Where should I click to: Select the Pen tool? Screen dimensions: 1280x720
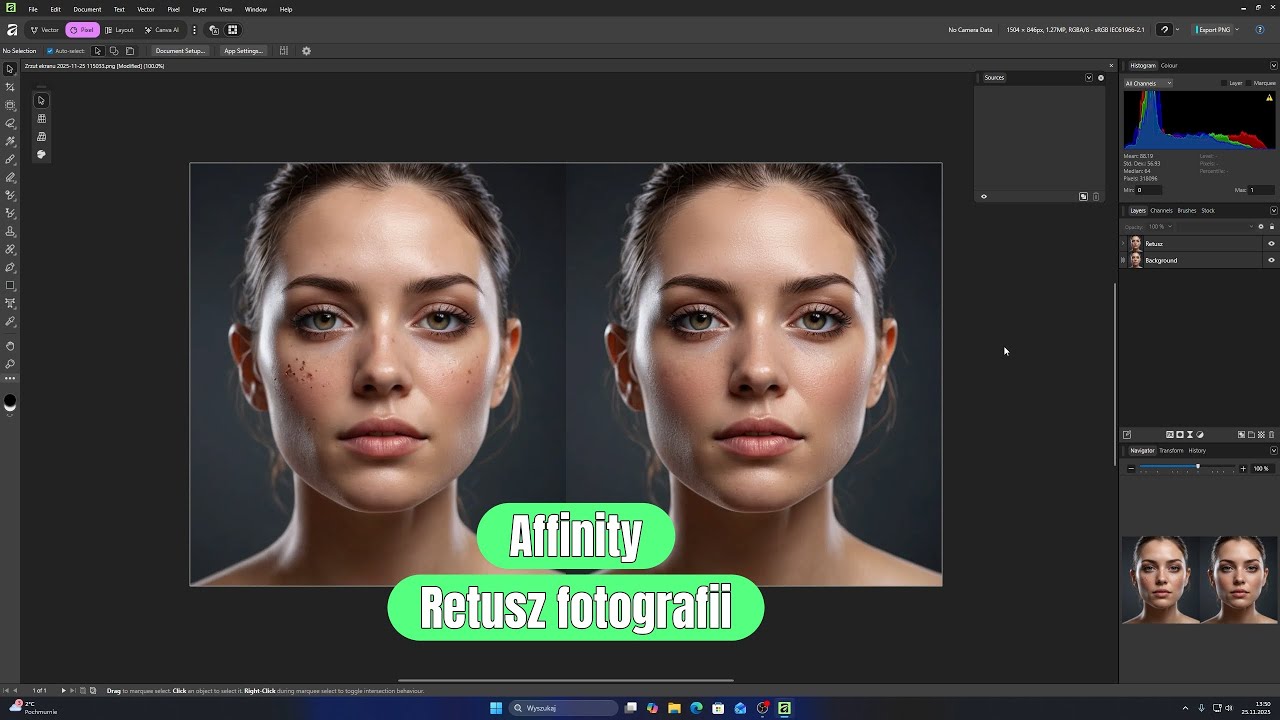pos(10,267)
